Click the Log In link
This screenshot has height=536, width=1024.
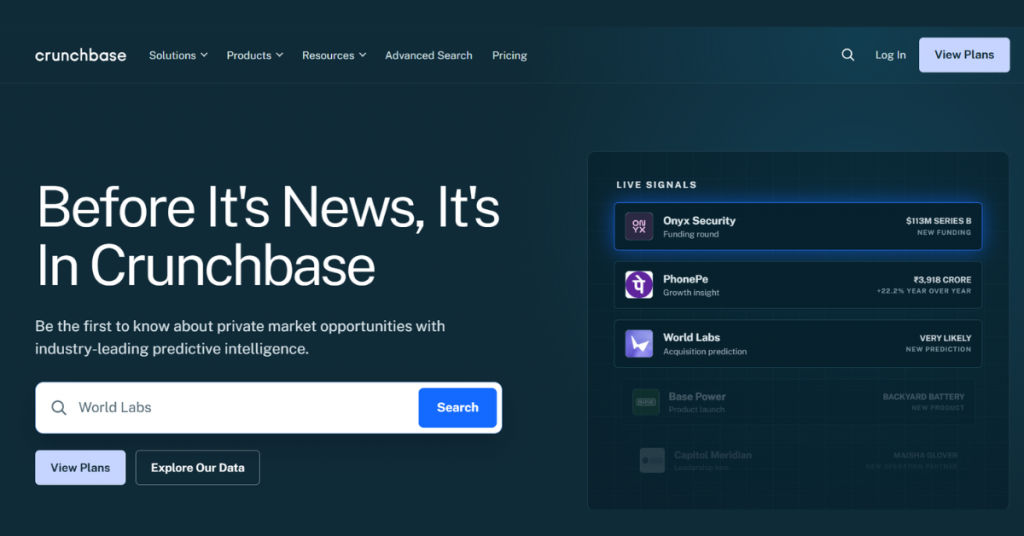point(890,55)
